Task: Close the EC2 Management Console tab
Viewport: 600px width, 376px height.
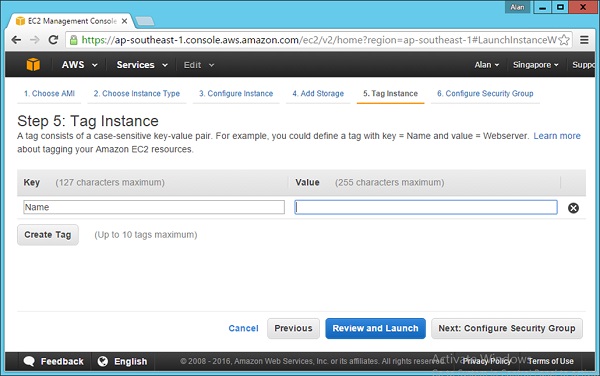Action: [x=124, y=21]
